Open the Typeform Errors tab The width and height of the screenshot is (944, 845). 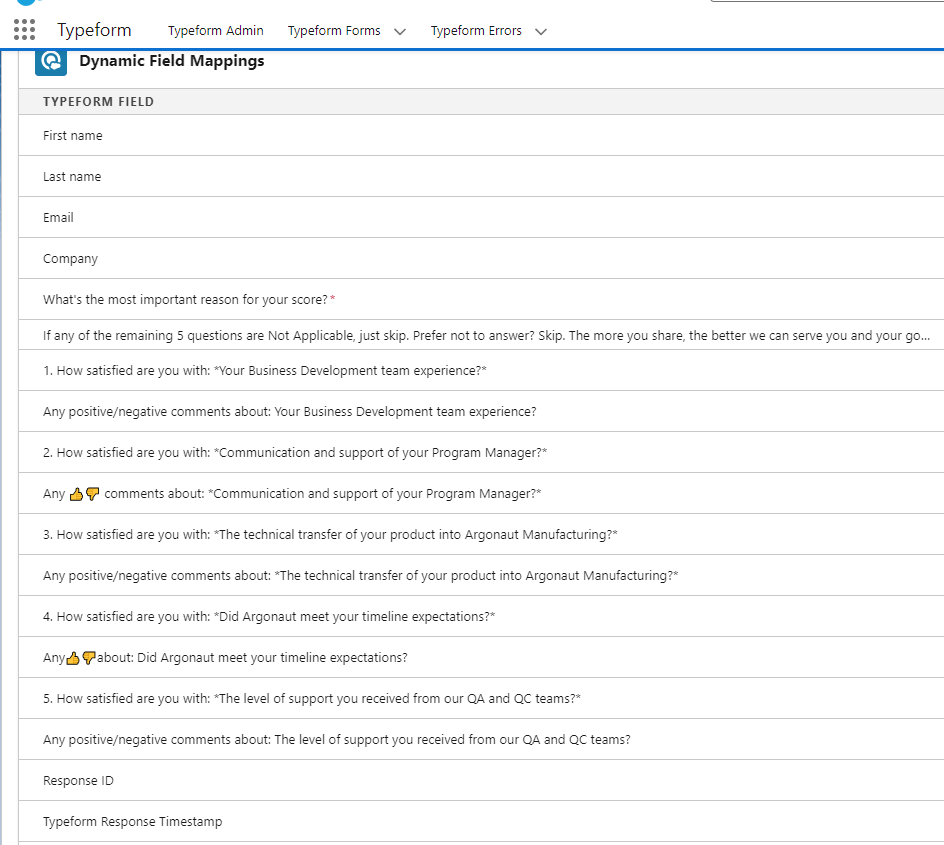click(x=476, y=31)
